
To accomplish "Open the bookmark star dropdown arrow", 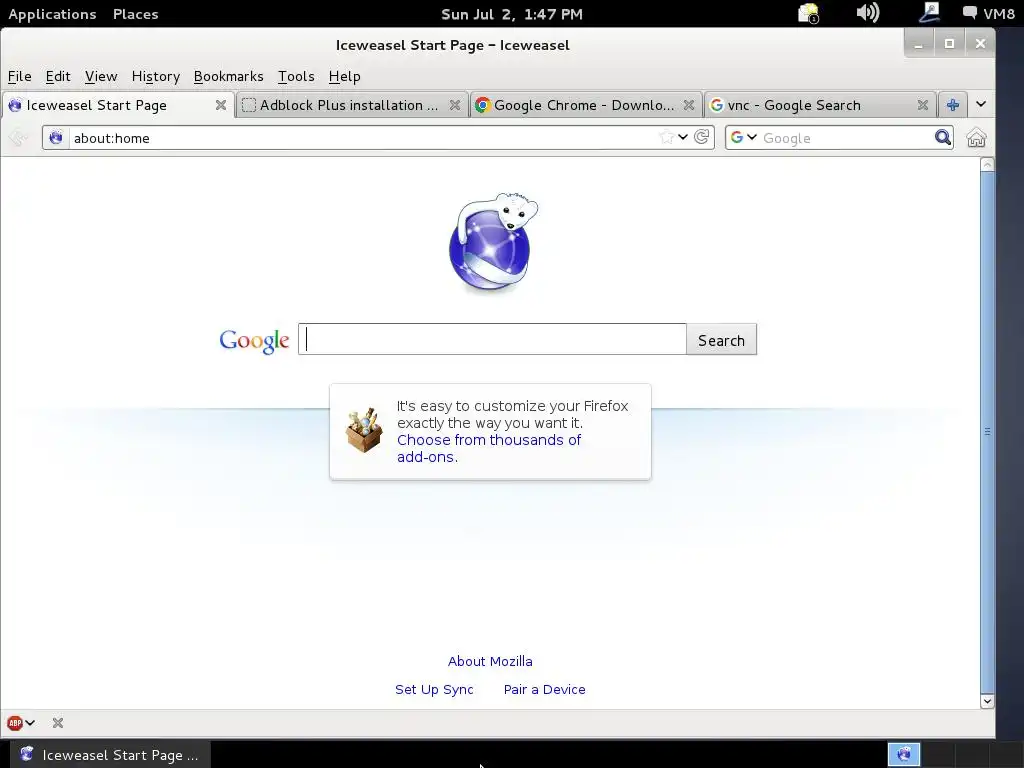I will pos(682,137).
